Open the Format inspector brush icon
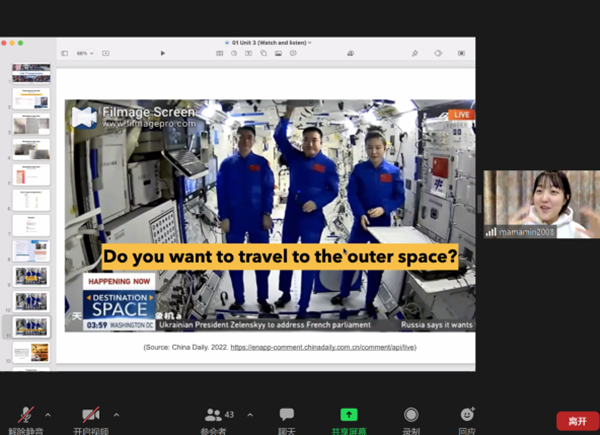Viewport: 600px width, 435px height. pos(415,53)
